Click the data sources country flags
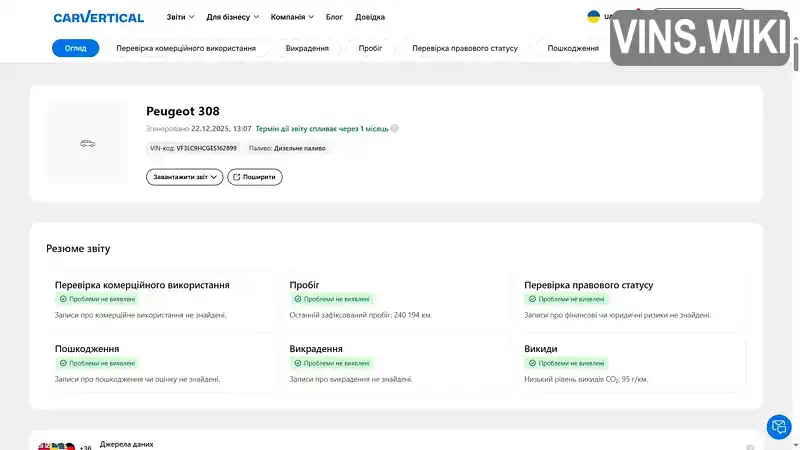This screenshot has height=450, width=800. pos(57,447)
